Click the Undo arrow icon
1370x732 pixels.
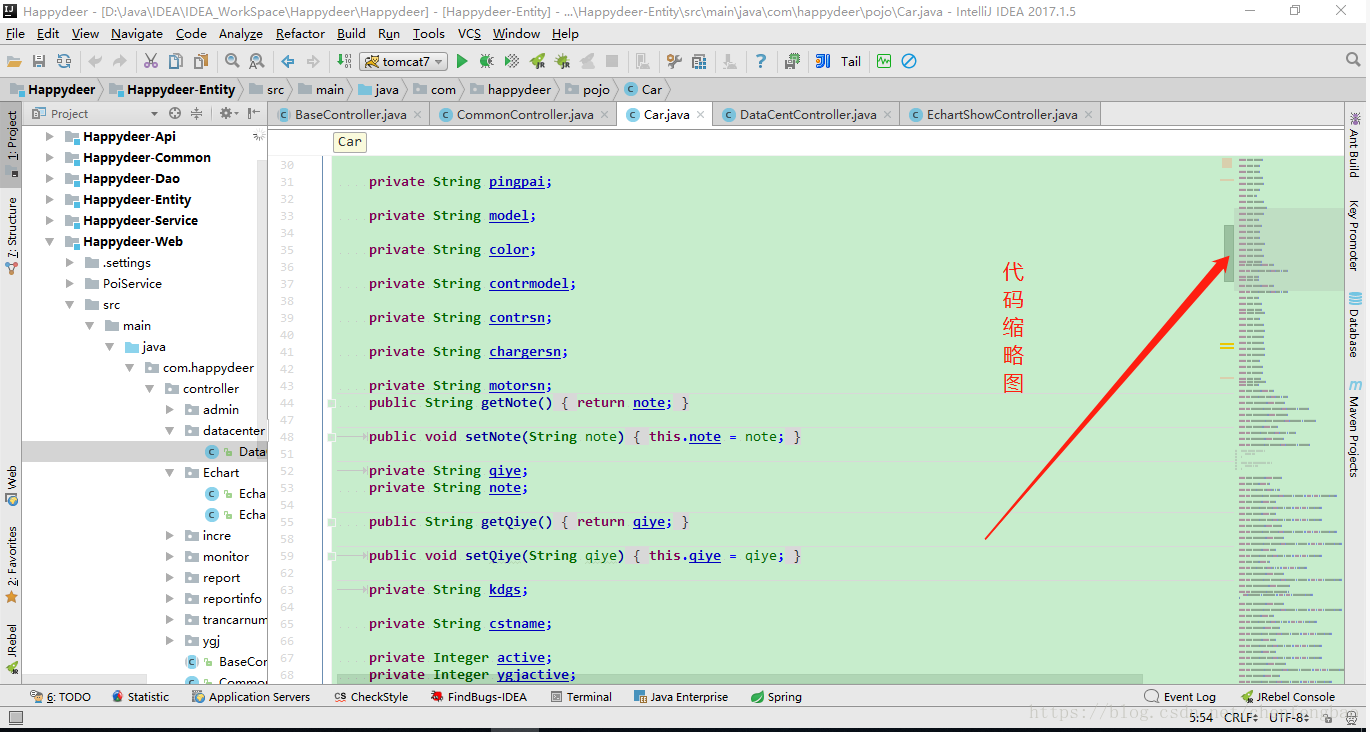[96, 61]
